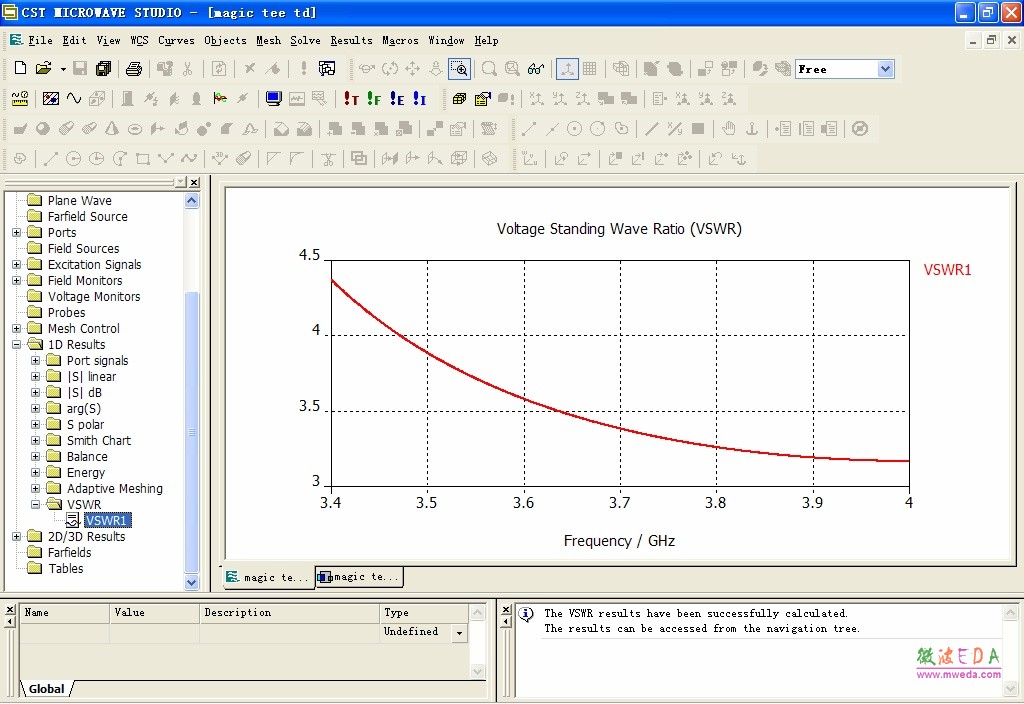Click the Name column header
Screen dimensions: 1024x704
tap(64, 613)
